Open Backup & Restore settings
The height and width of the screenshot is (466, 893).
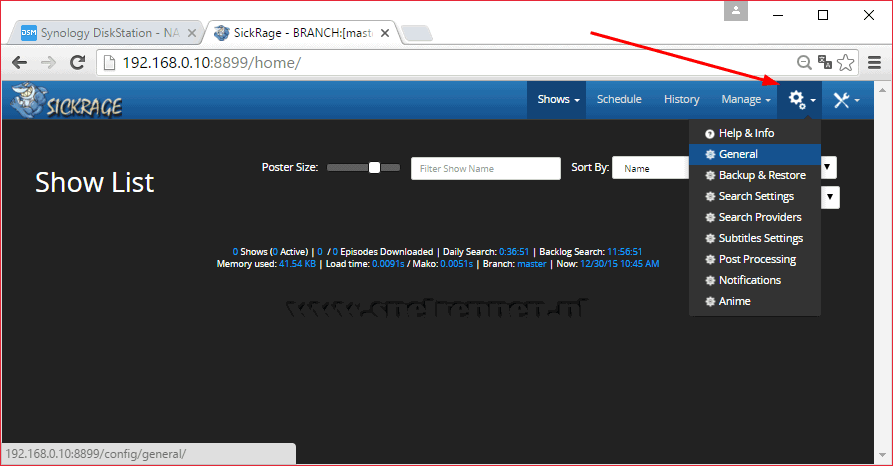(755, 175)
